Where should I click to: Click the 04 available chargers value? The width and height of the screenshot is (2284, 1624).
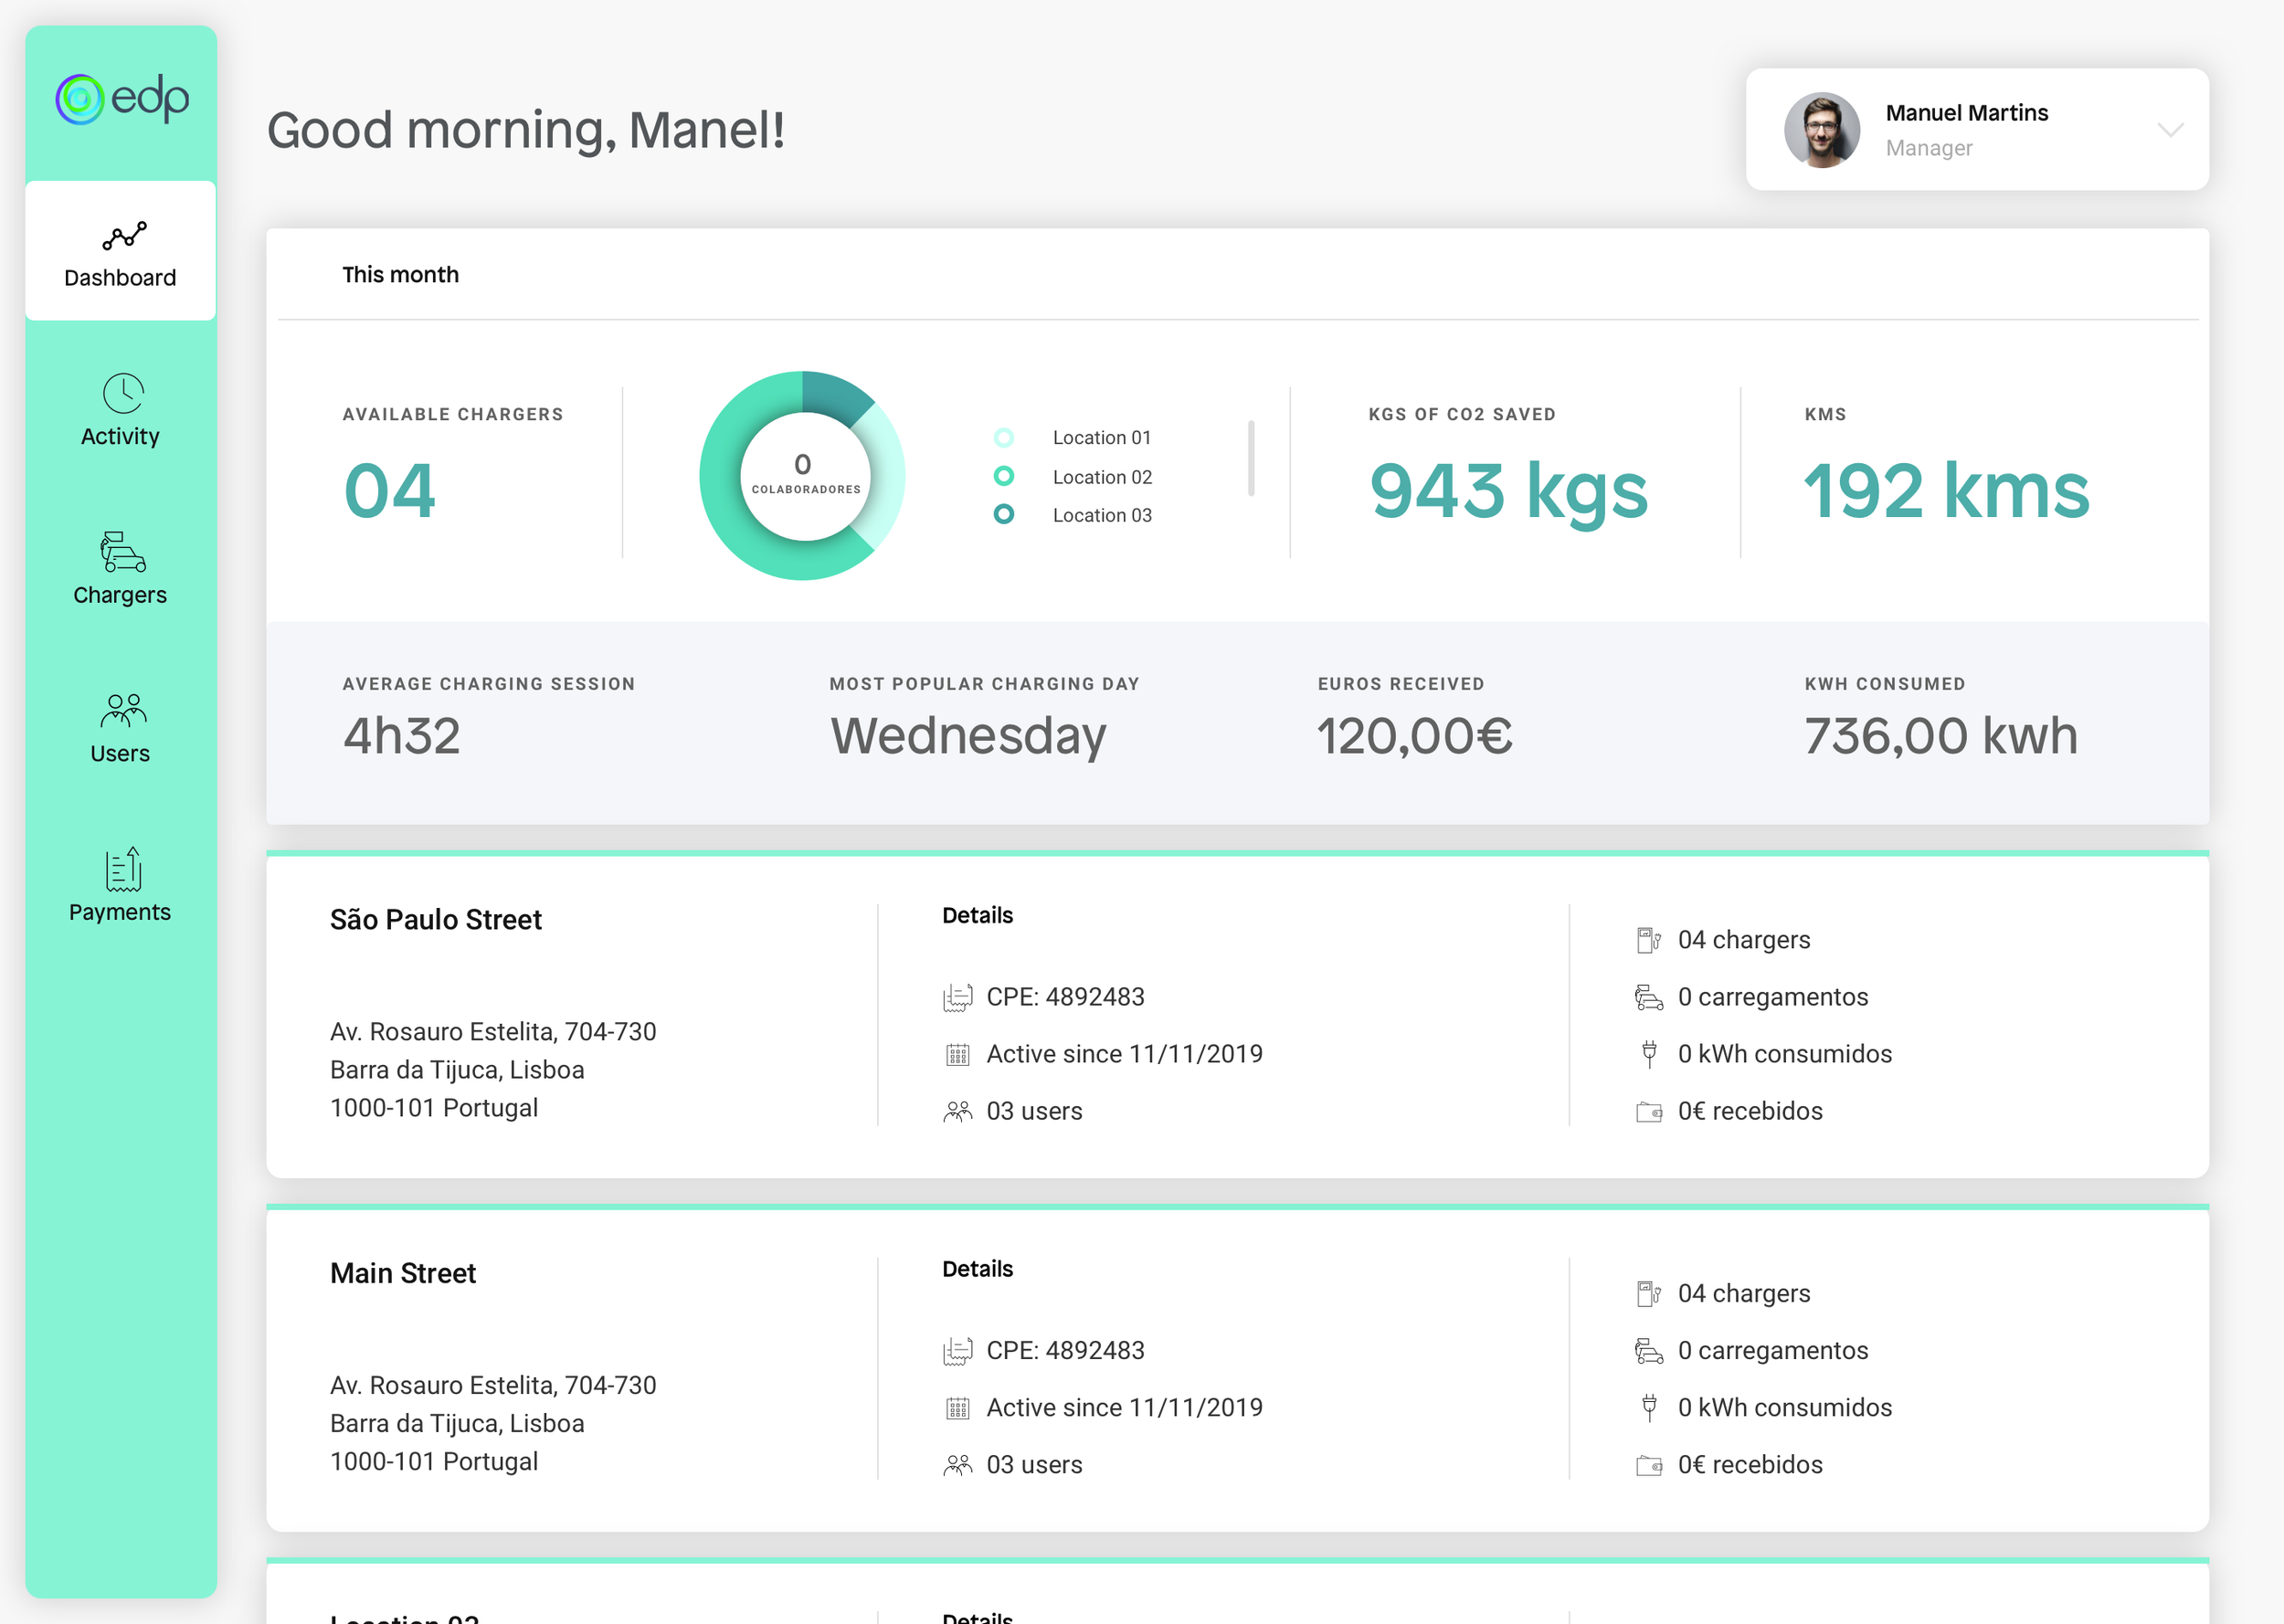(x=389, y=491)
